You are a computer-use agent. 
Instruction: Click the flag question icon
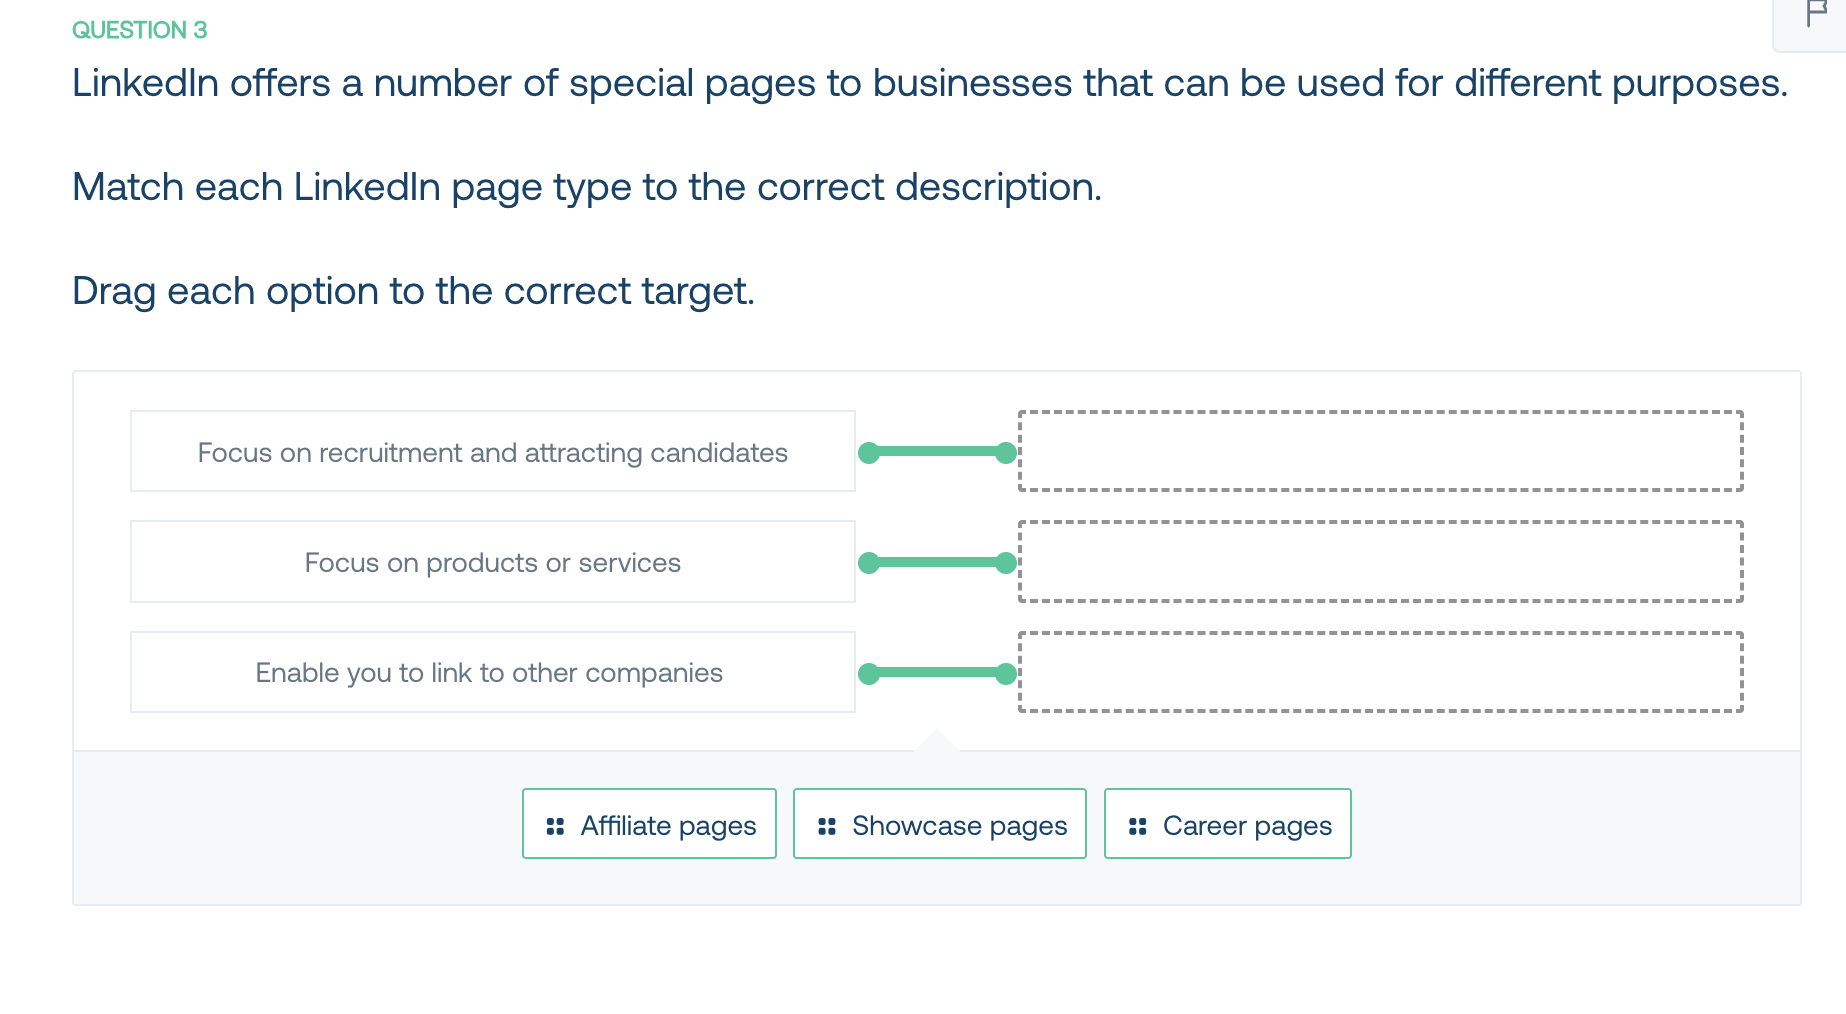click(1817, 14)
